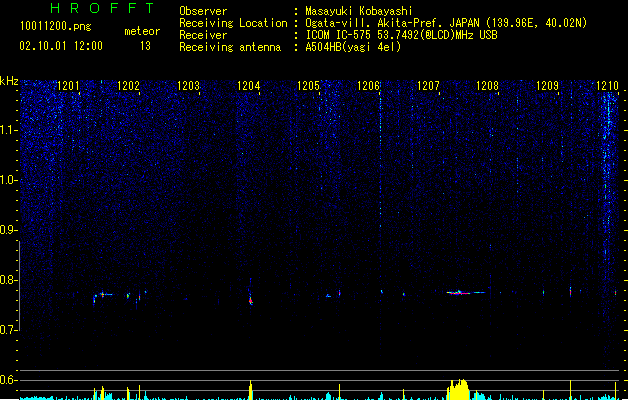629x400 pixels.
Task: Select the file name 10011200.png
Action: click(x=55, y=26)
